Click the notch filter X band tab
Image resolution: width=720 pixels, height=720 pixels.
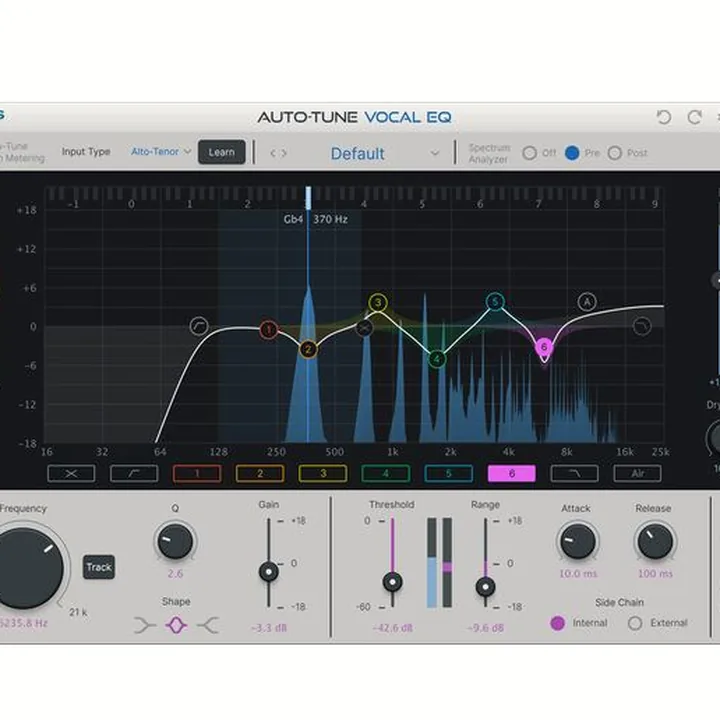pos(71,473)
